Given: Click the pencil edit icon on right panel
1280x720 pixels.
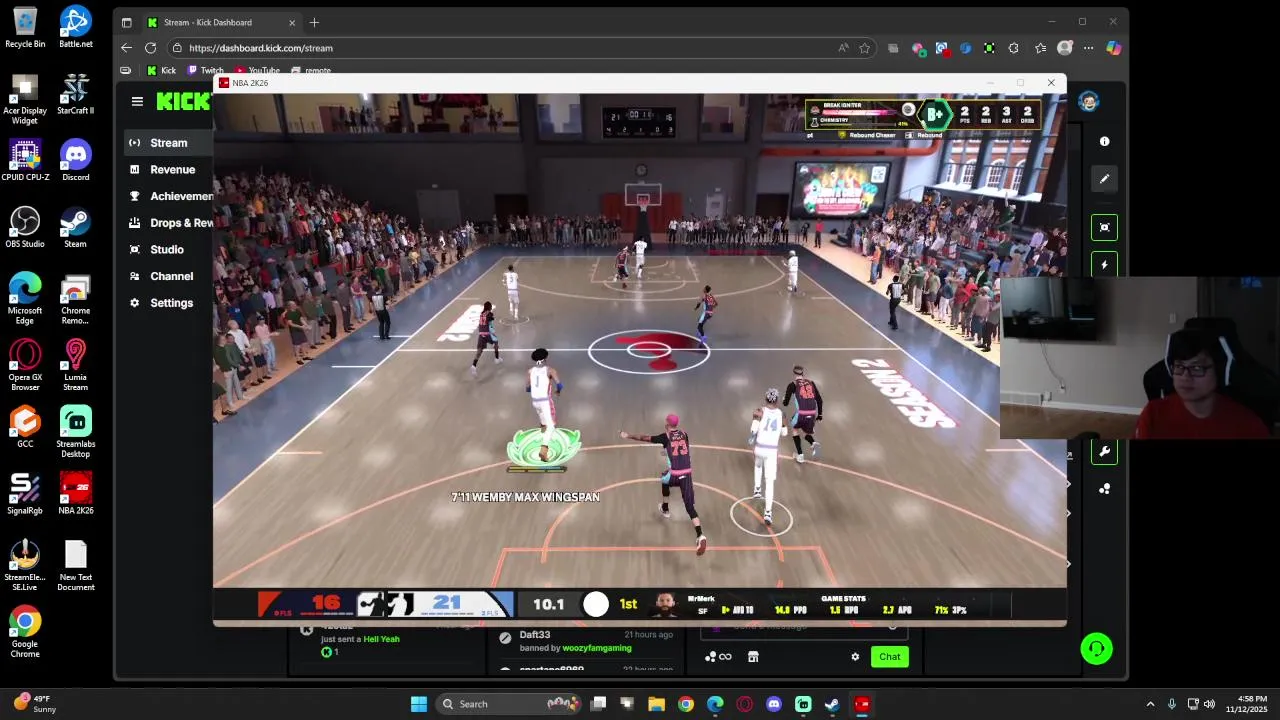Looking at the screenshot, I should click(x=1104, y=179).
